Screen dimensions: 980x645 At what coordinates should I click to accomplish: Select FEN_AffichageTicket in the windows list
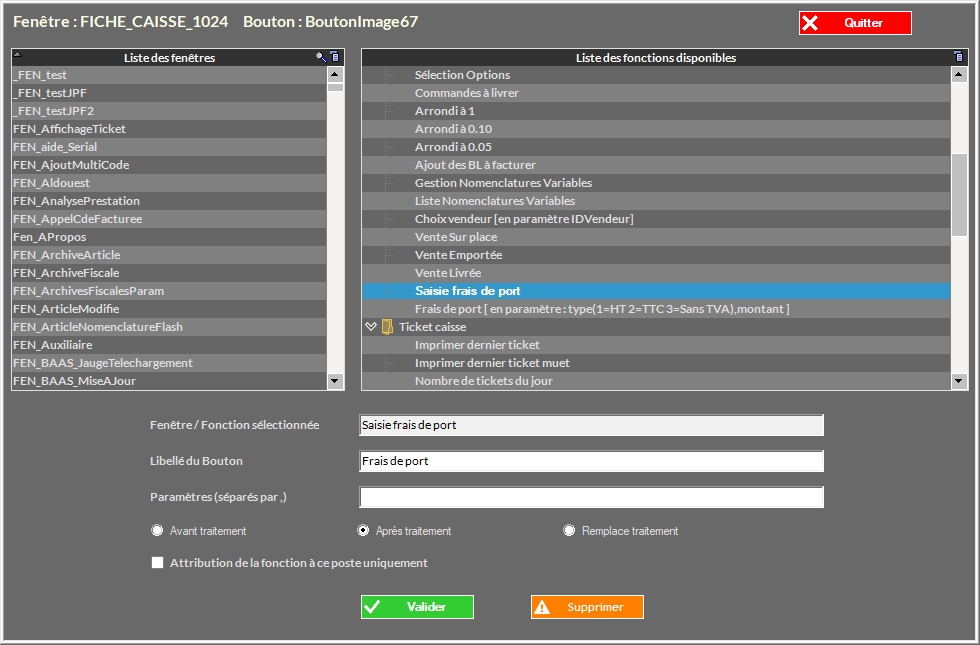[70, 129]
